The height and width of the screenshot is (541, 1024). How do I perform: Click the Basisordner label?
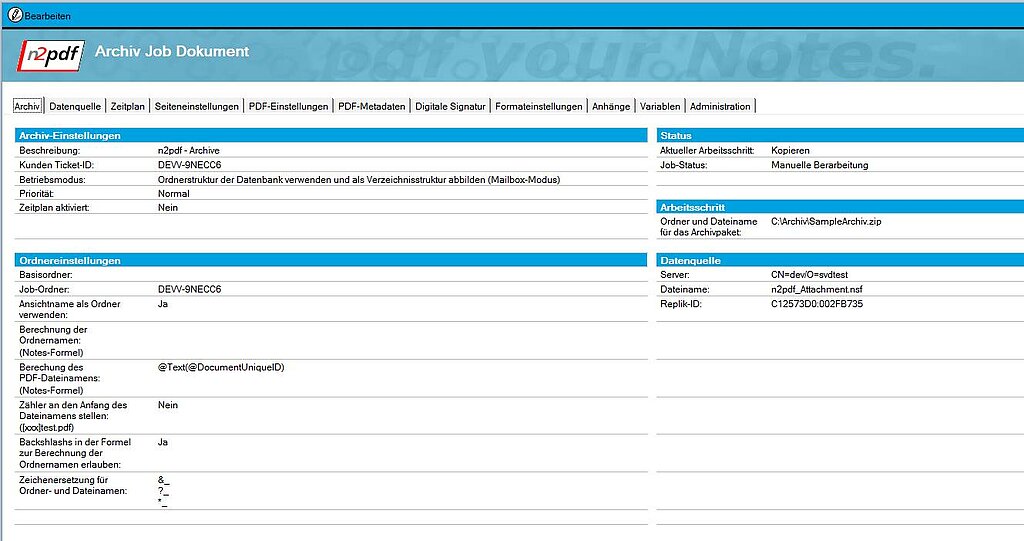46,274
